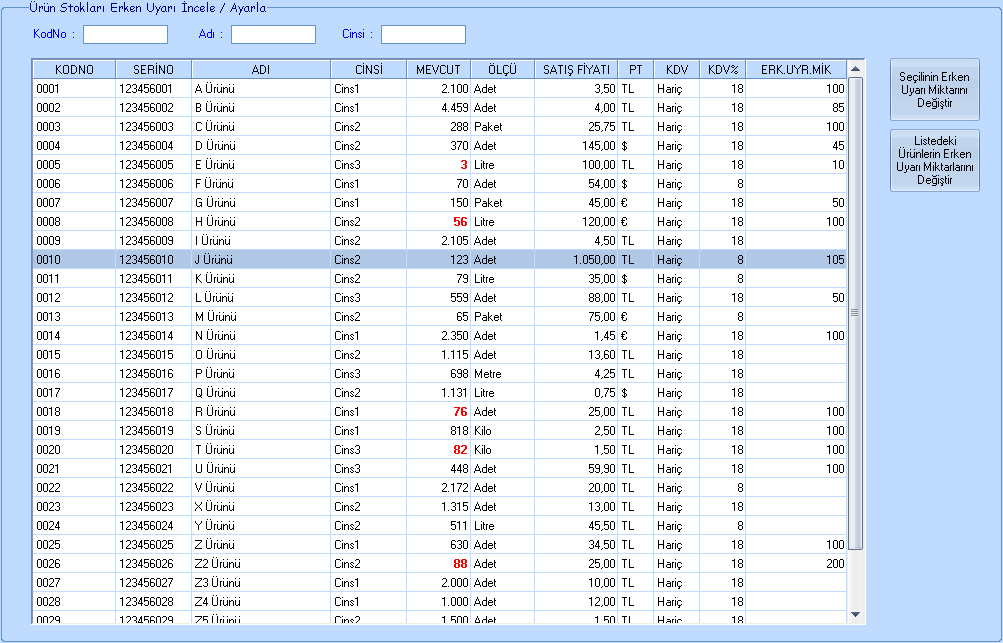The image size is (1003, 643).
Task: Click serial number 123456003
Action: 146,127
